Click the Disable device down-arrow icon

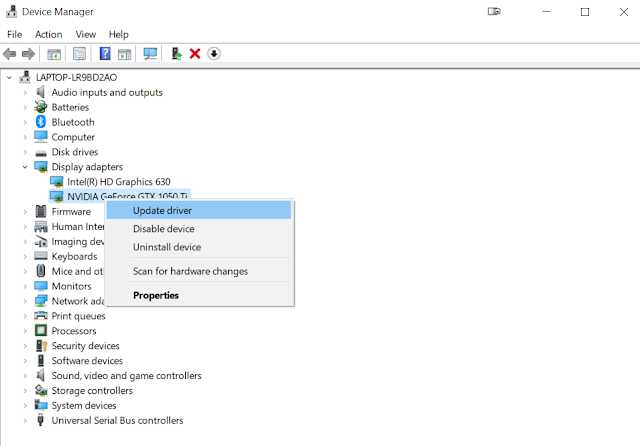click(x=213, y=53)
